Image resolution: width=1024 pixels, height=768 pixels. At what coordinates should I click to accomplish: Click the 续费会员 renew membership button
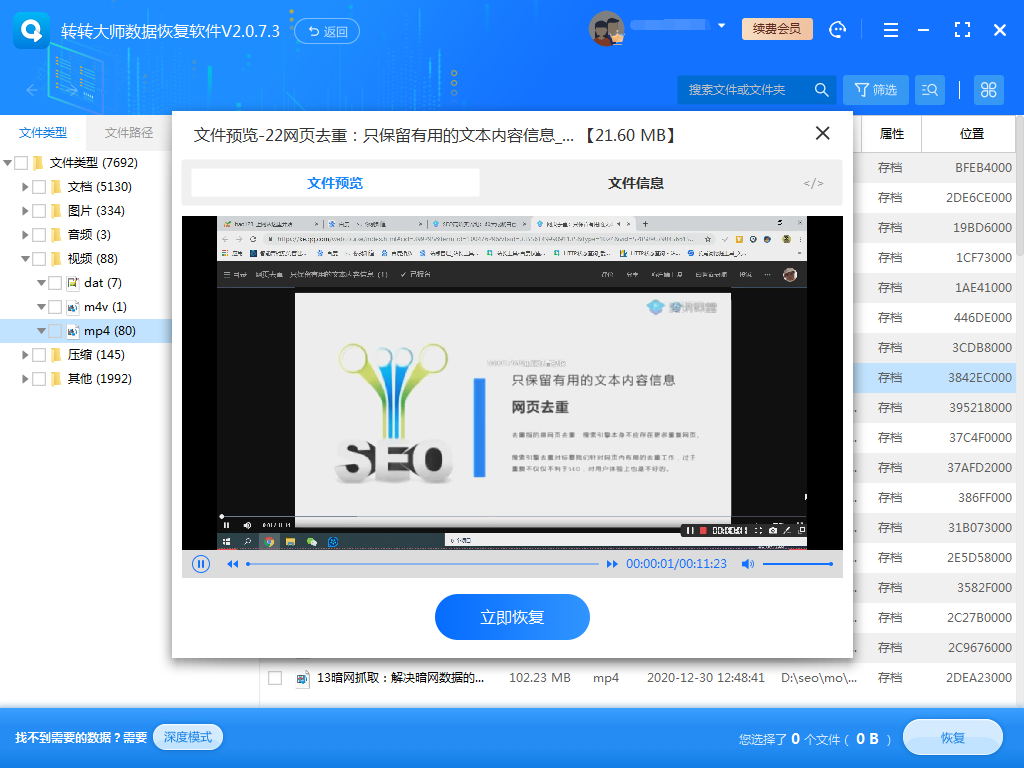[777, 29]
